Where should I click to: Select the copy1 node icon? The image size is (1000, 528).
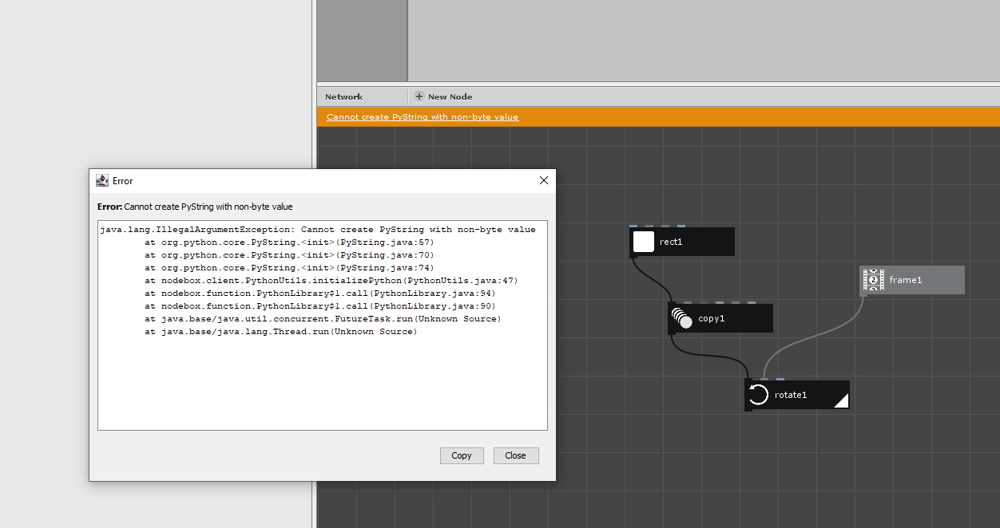tap(682, 318)
